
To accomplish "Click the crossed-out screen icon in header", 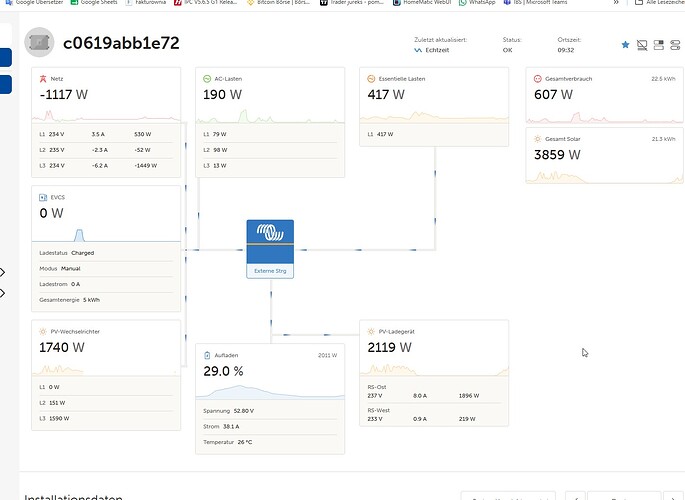I will coord(642,45).
